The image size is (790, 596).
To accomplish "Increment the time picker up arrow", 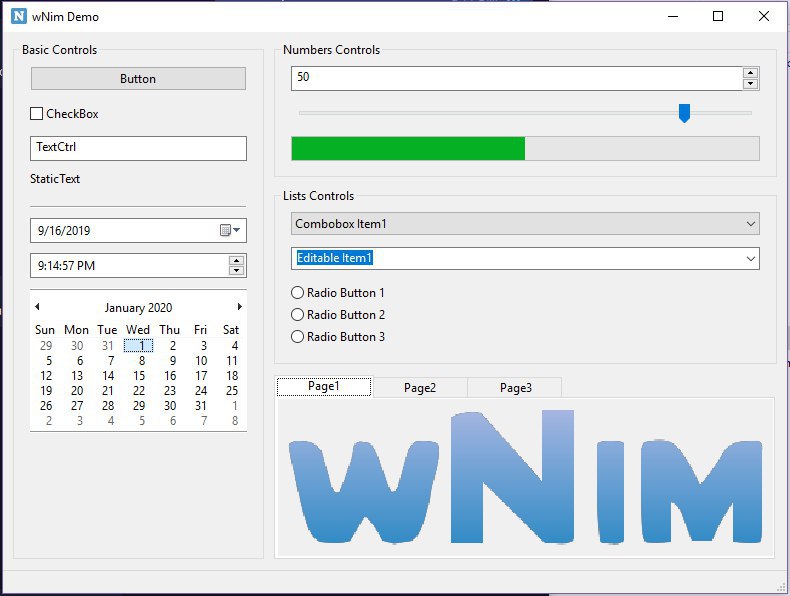I will pos(236,260).
